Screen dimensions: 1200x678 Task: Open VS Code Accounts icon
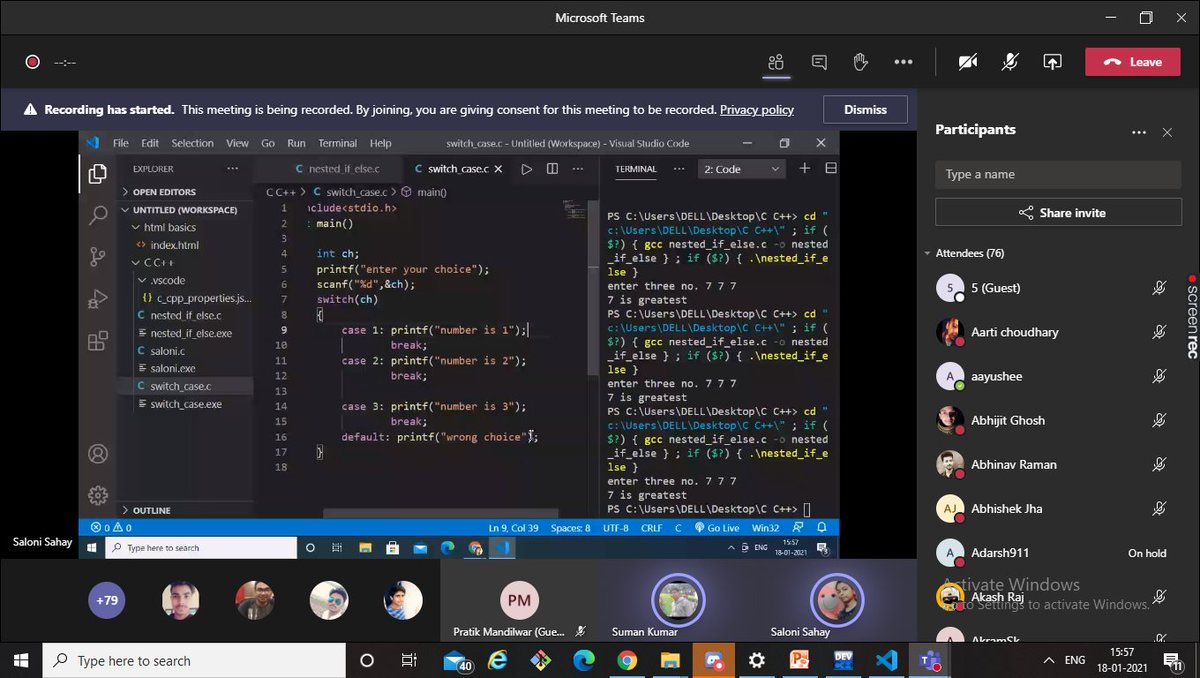click(98, 454)
